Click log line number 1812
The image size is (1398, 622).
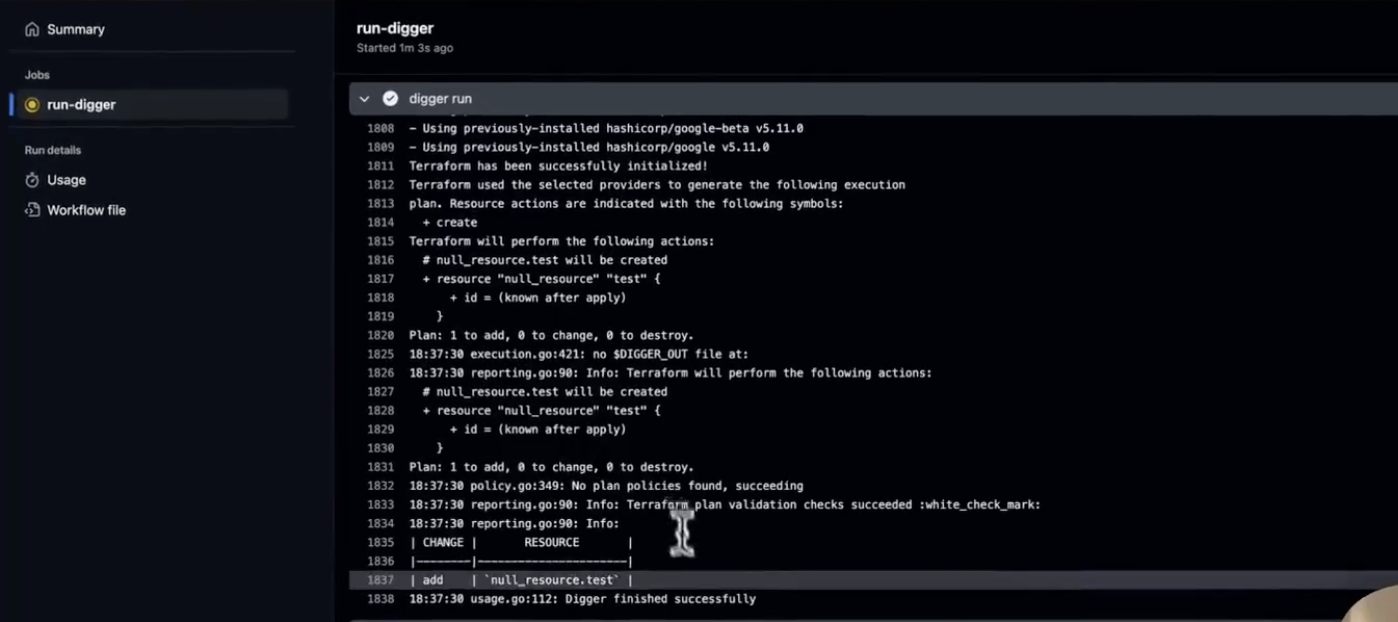(380, 185)
